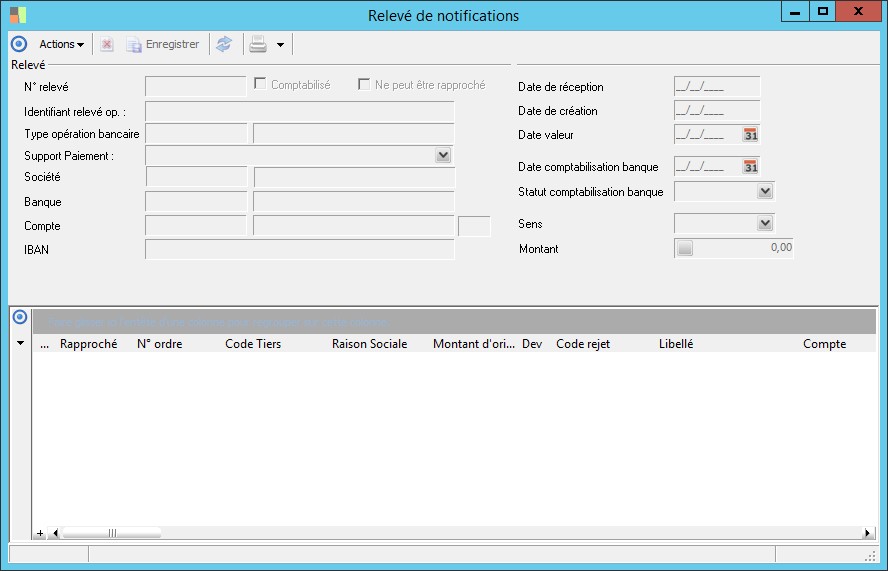Viewport: 888px width, 571px height.
Task: Click the Banque name field
Action: pyautogui.click(x=354, y=201)
